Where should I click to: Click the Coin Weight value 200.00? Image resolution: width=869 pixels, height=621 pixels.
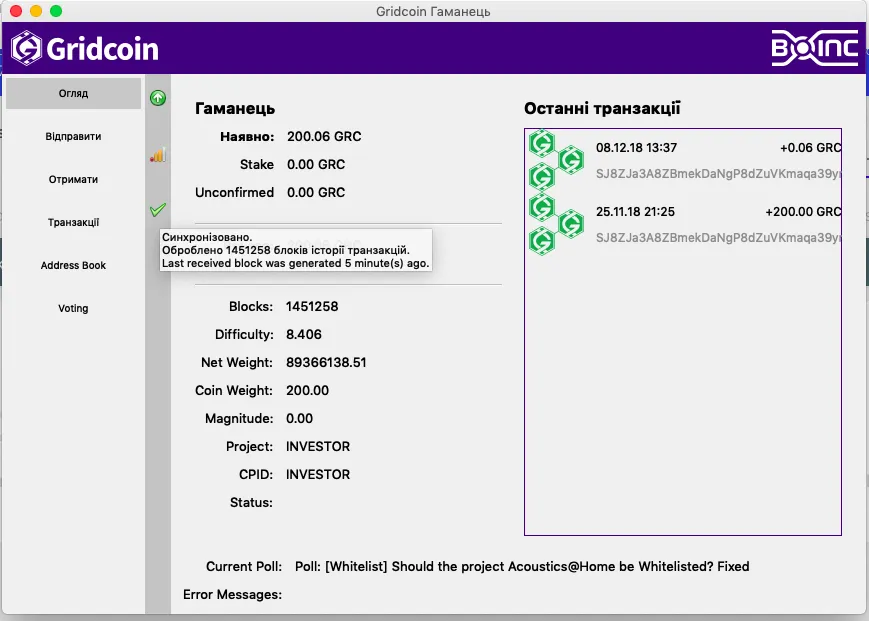(x=308, y=391)
